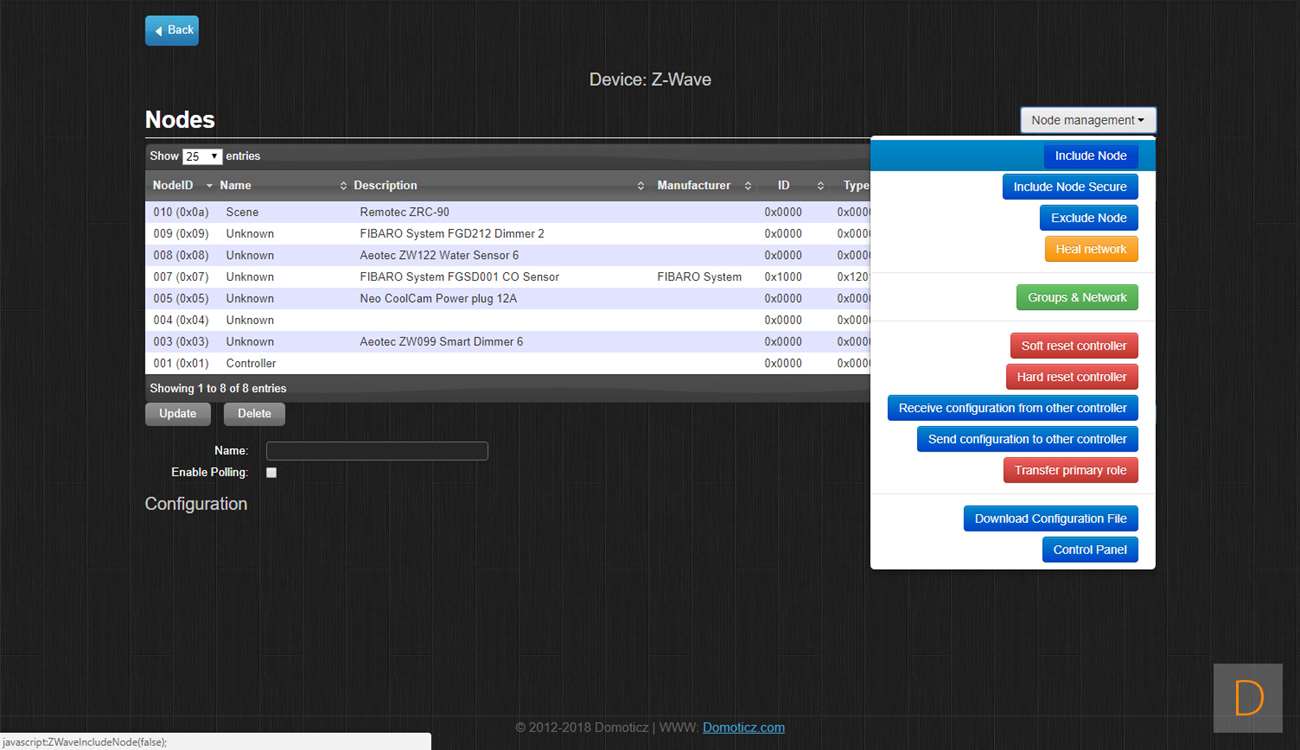Click the Back arrow button
Image resolution: width=1300 pixels, height=750 pixels.
coord(172,30)
